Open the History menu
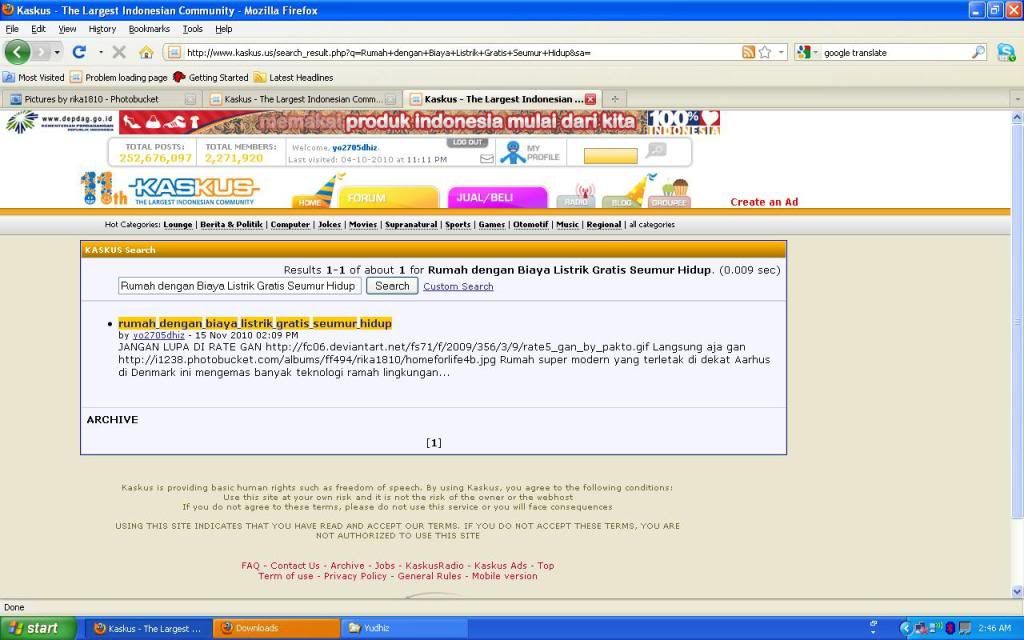This screenshot has width=1024, height=640. click(x=102, y=29)
